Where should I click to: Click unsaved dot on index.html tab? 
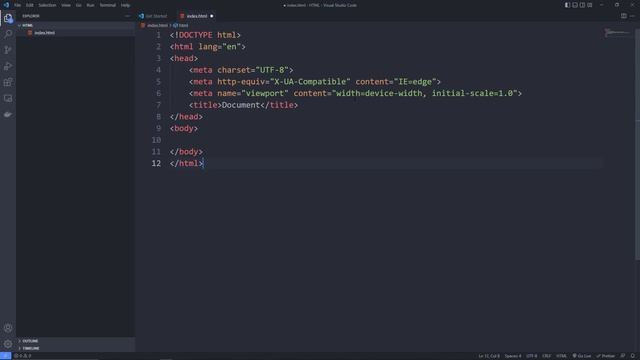[x=211, y=16]
